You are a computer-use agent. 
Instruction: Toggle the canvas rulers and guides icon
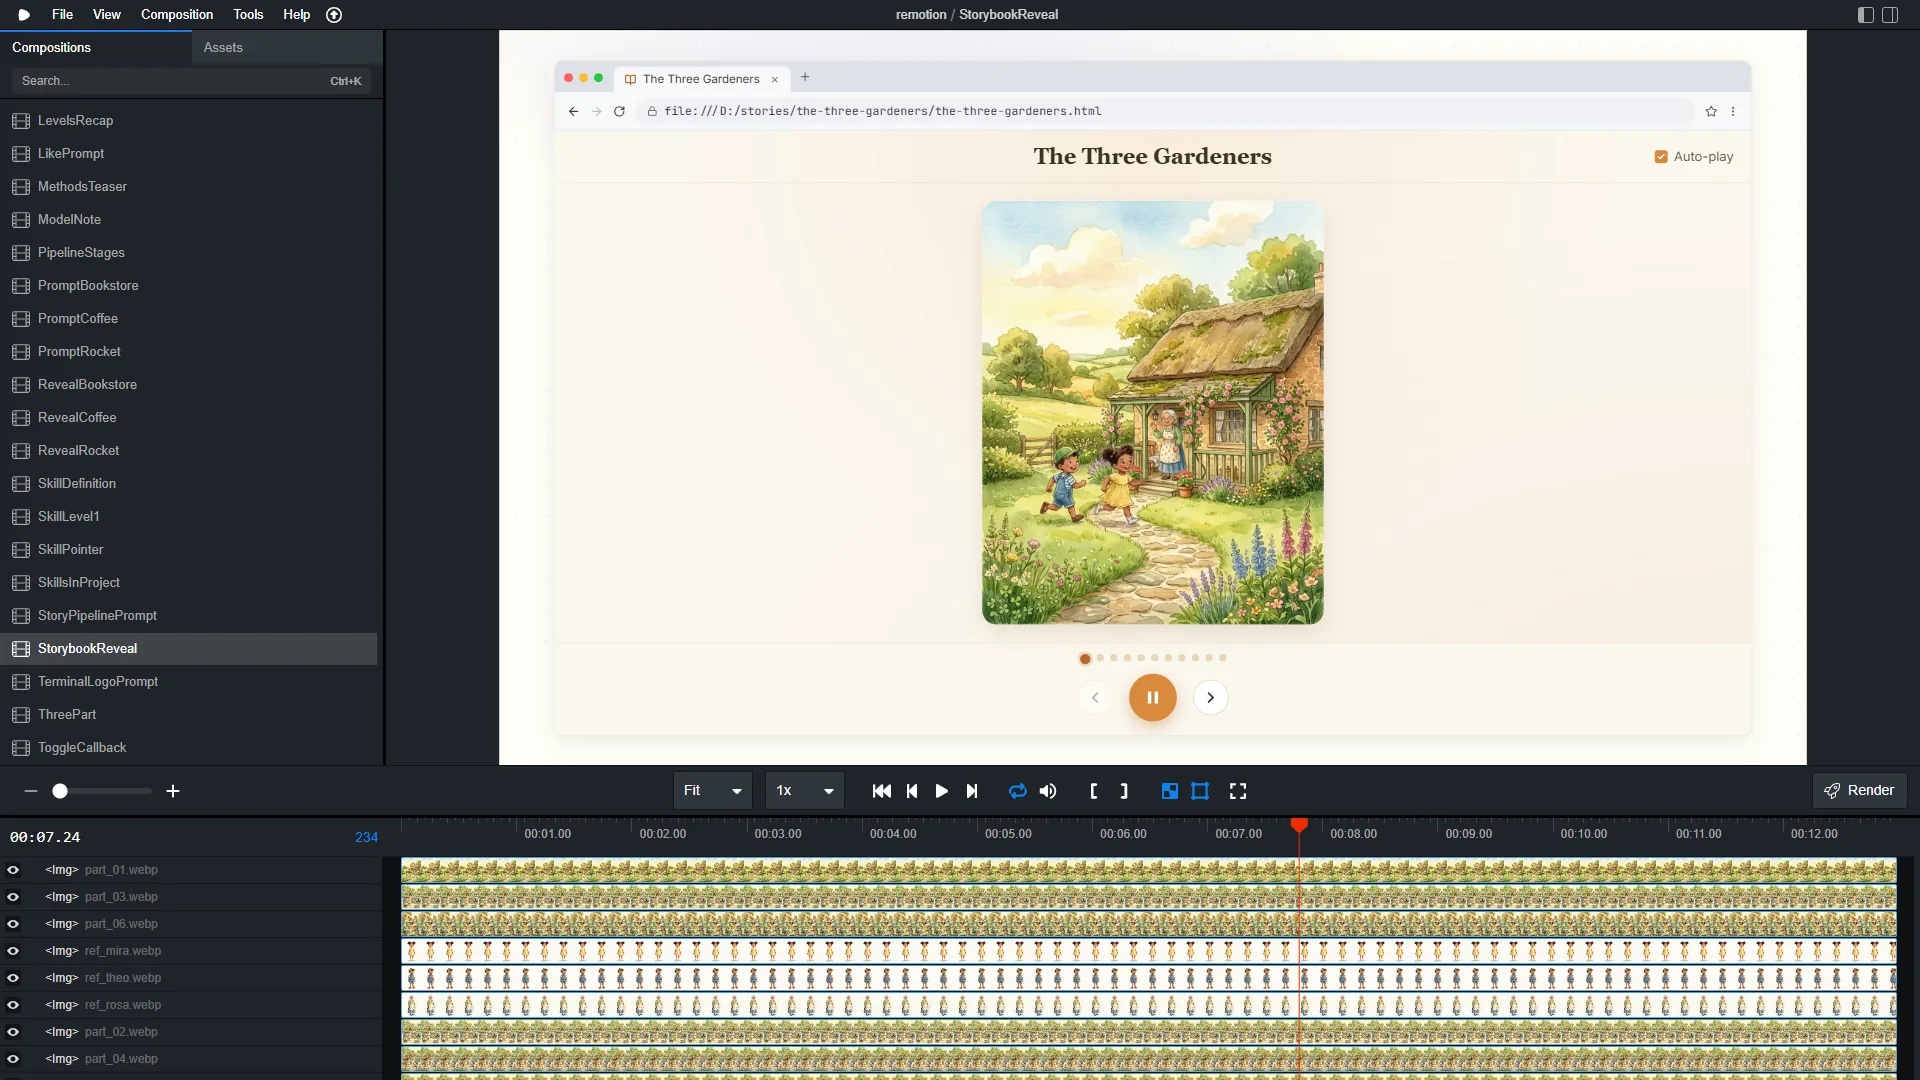click(1200, 791)
